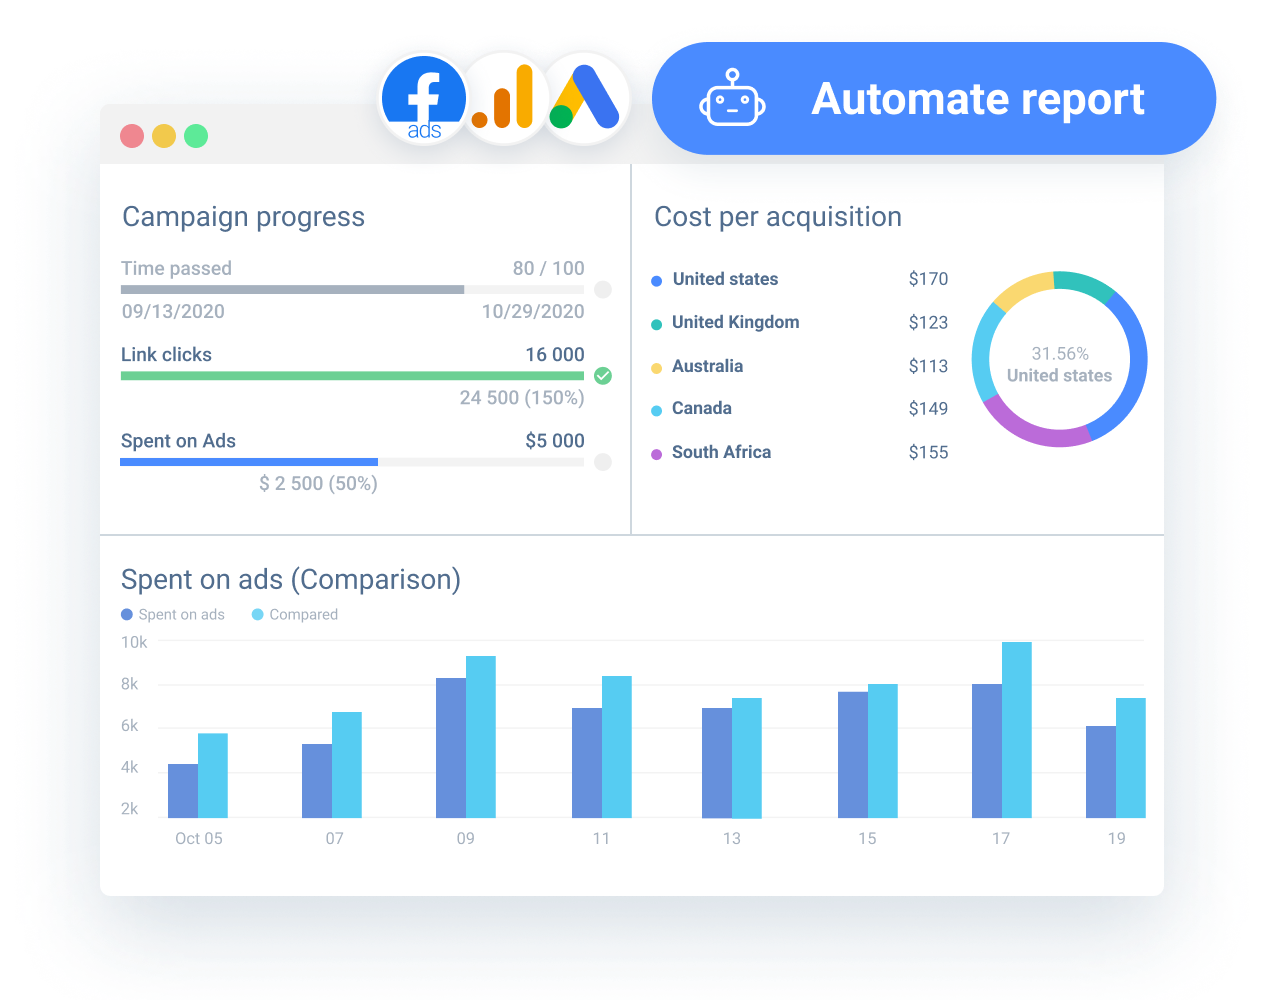
Task: Click the gray circle beside Spent on Ads bar
Action: (x=603, y=462)
